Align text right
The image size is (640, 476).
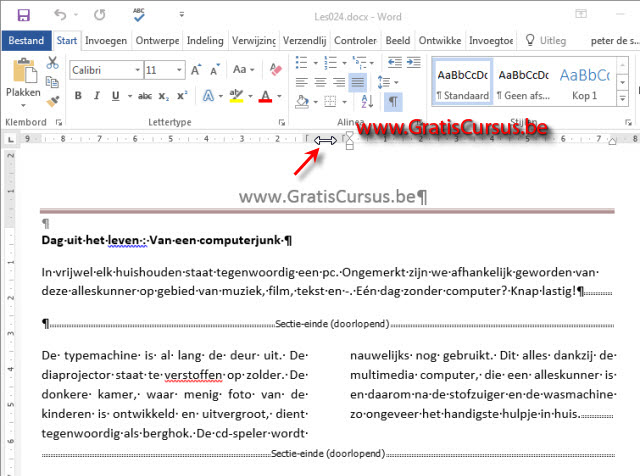(339, 82)
